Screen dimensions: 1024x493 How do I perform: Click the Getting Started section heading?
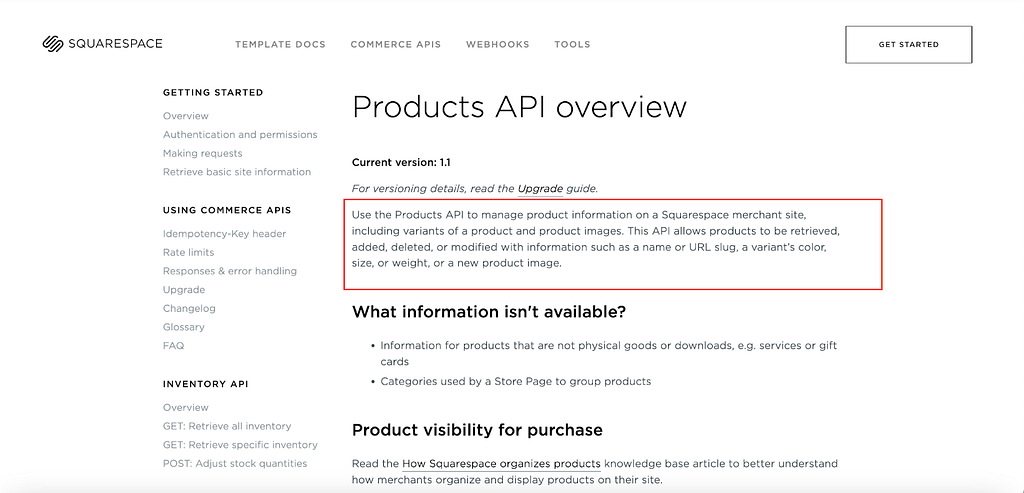pos(213,93)
